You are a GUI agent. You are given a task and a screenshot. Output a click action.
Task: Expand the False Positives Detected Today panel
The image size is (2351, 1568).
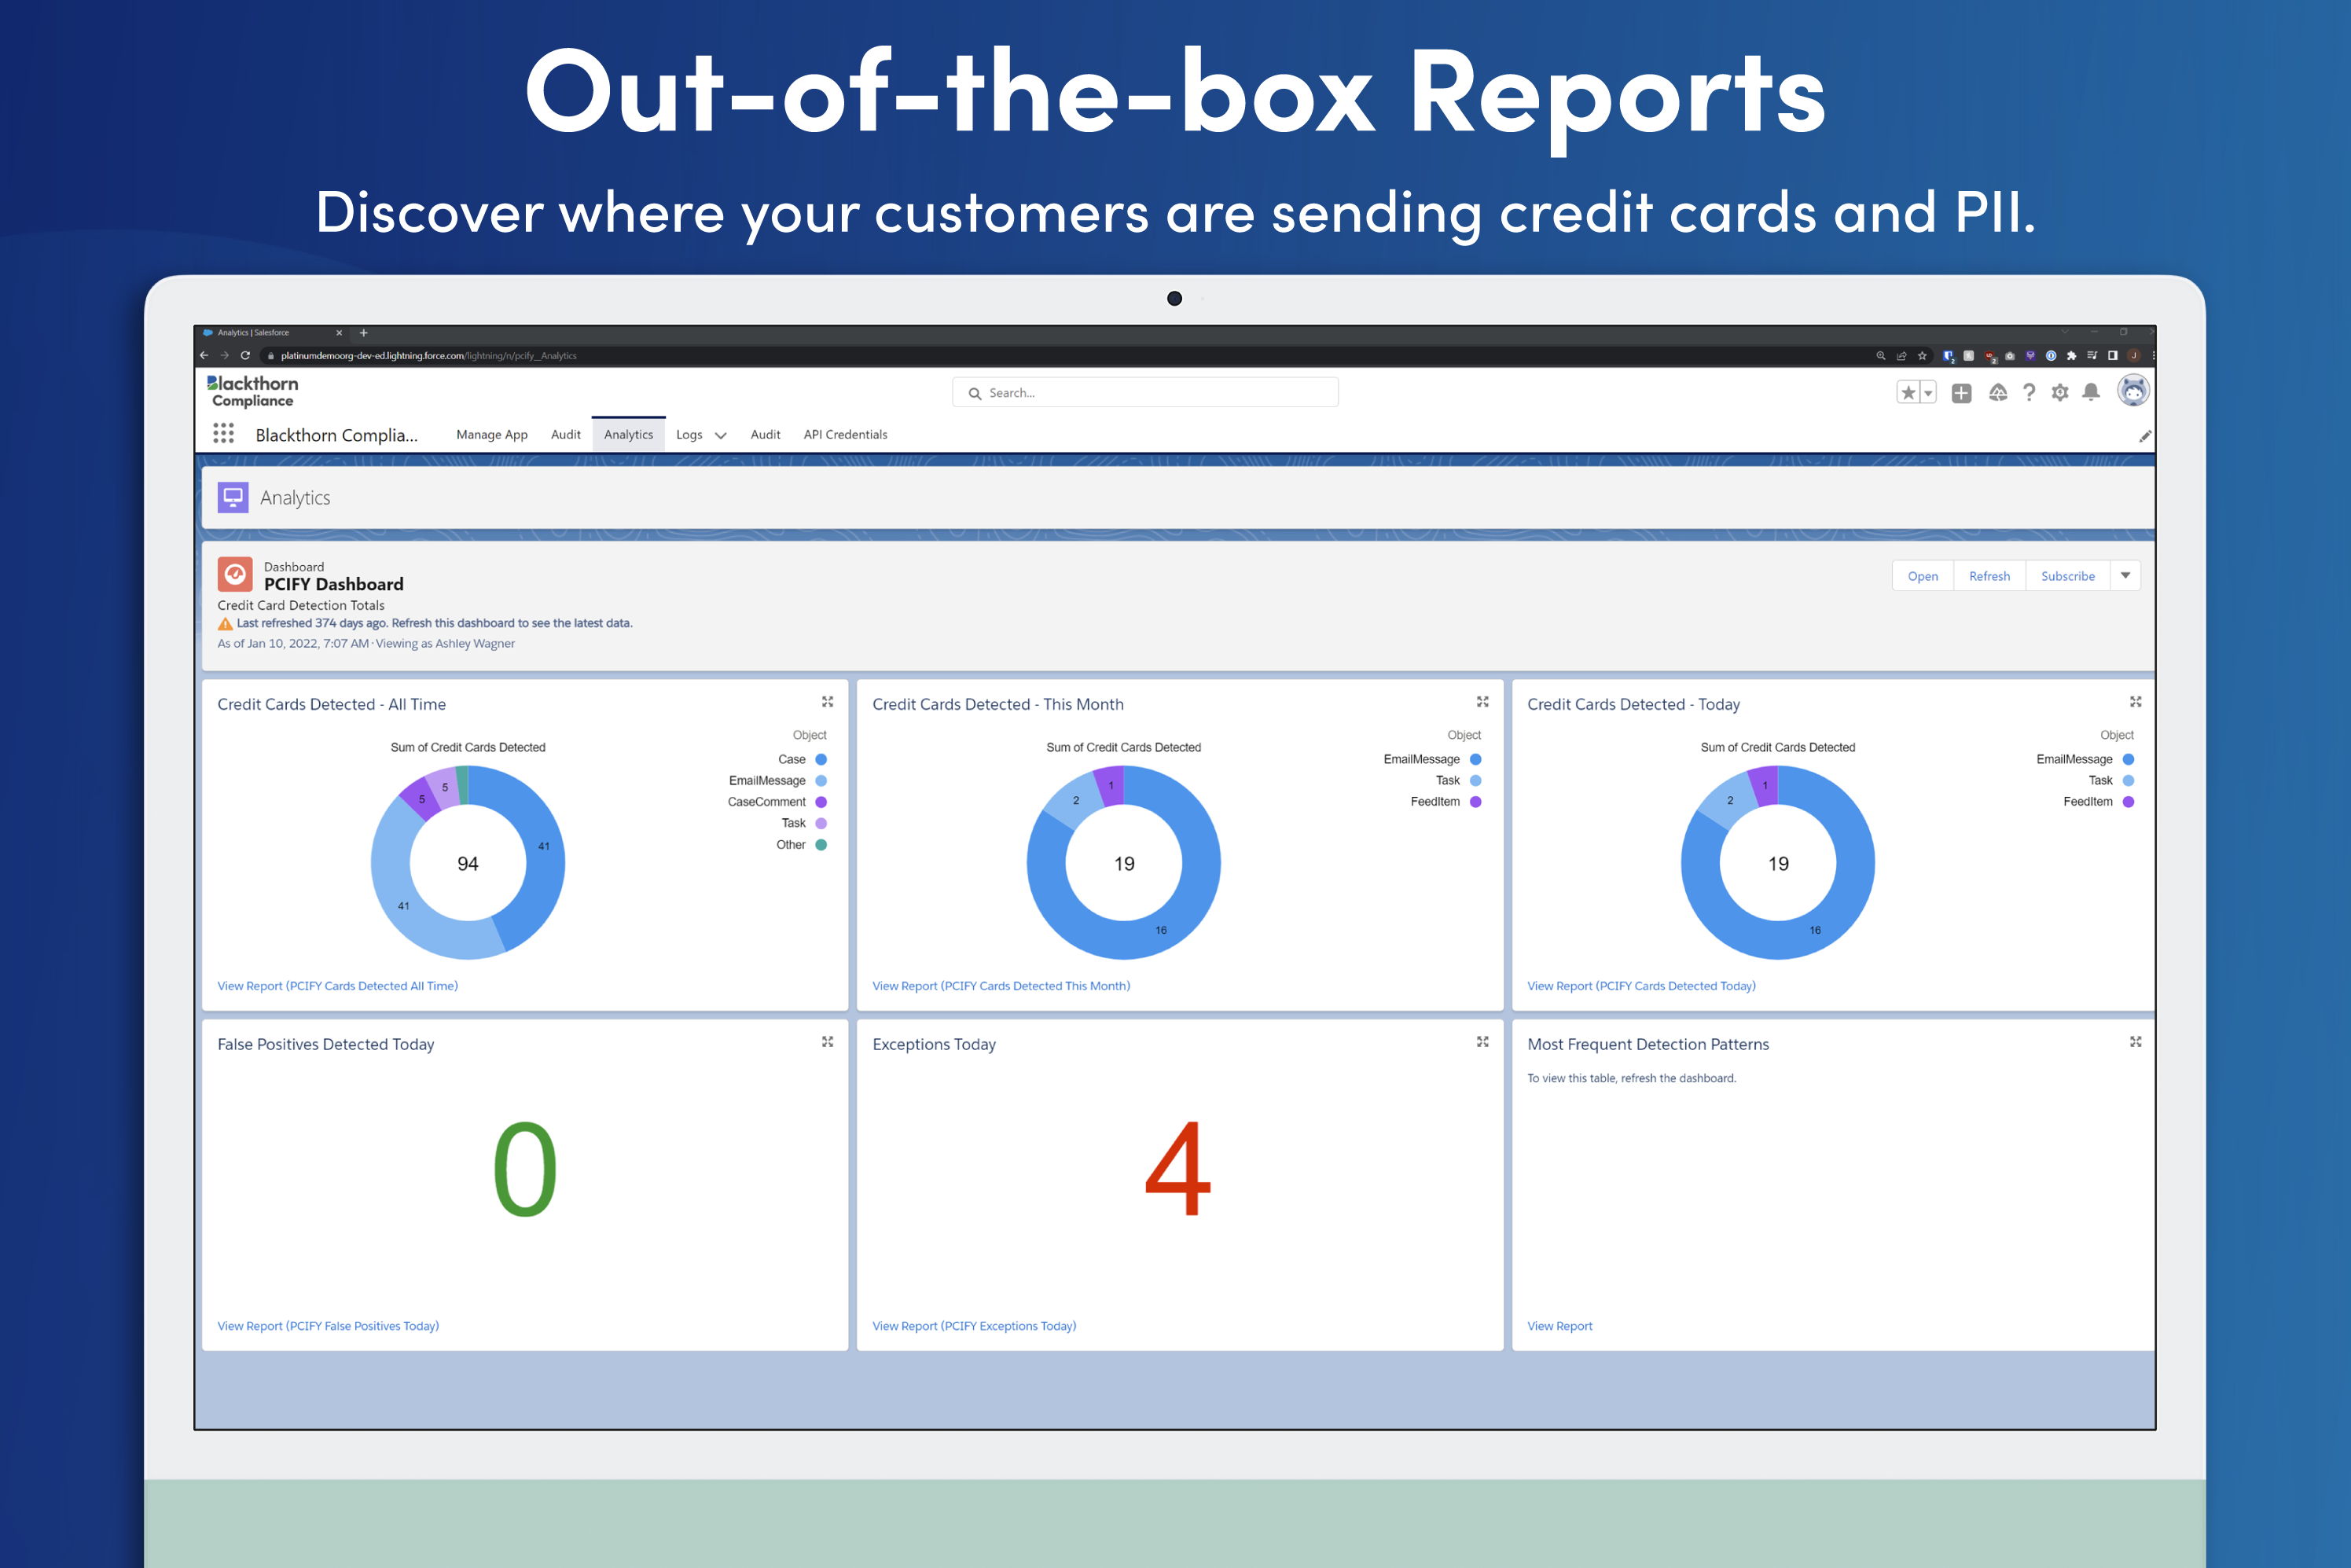(x=827, y=1042)
